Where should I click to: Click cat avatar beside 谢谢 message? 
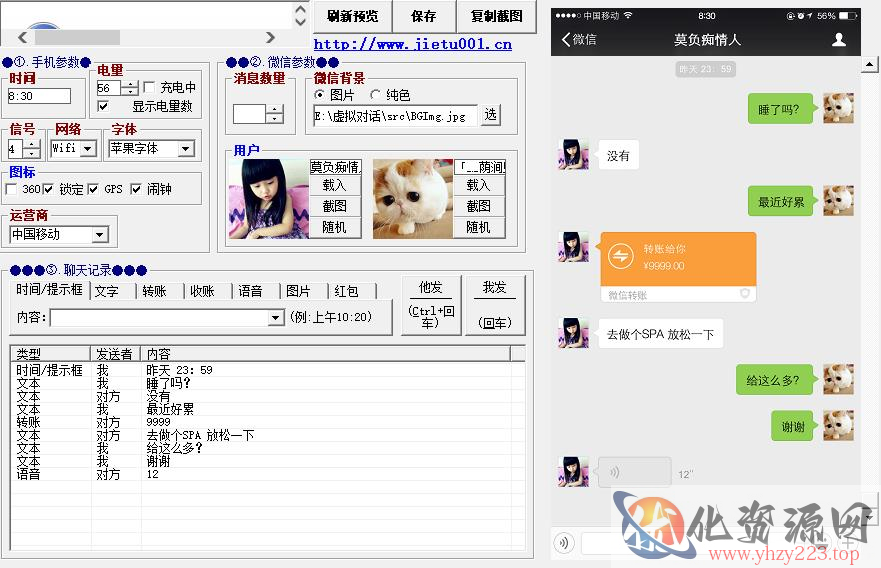[x=838, y=426]
